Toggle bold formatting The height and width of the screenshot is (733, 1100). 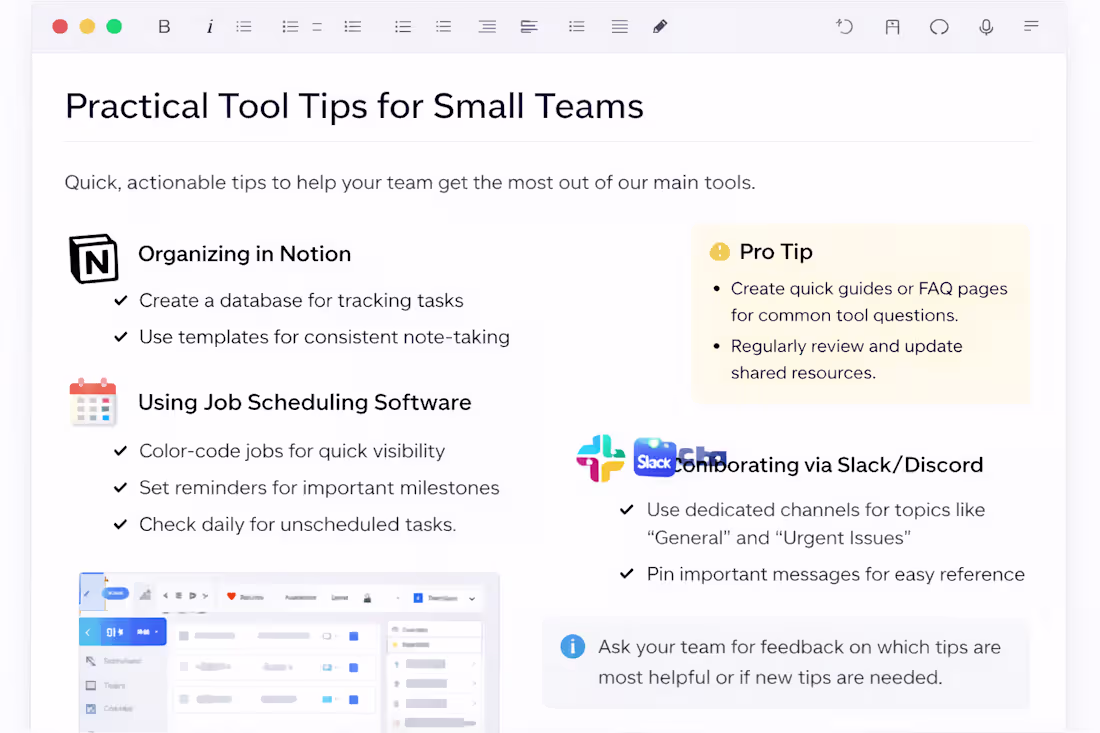tap(164, 26)
